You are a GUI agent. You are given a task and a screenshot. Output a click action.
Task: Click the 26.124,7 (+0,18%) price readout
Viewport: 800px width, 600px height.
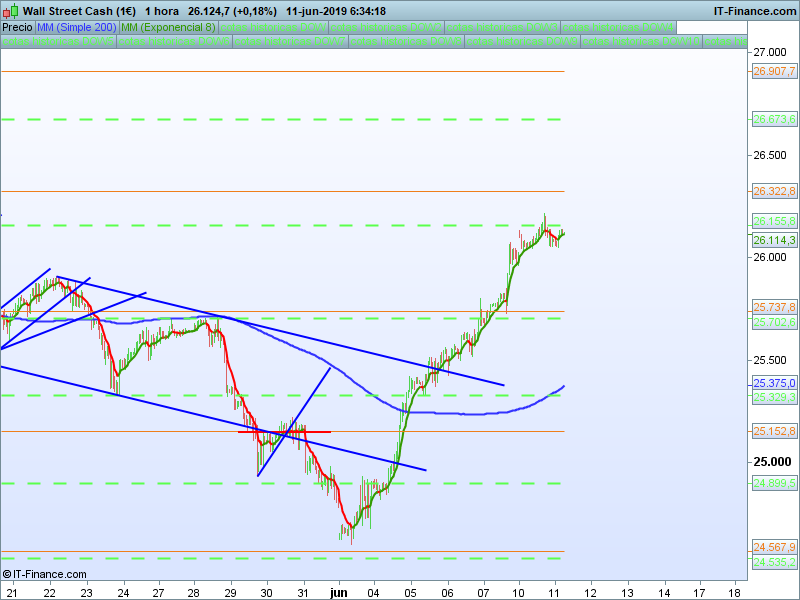pos(232,11)
